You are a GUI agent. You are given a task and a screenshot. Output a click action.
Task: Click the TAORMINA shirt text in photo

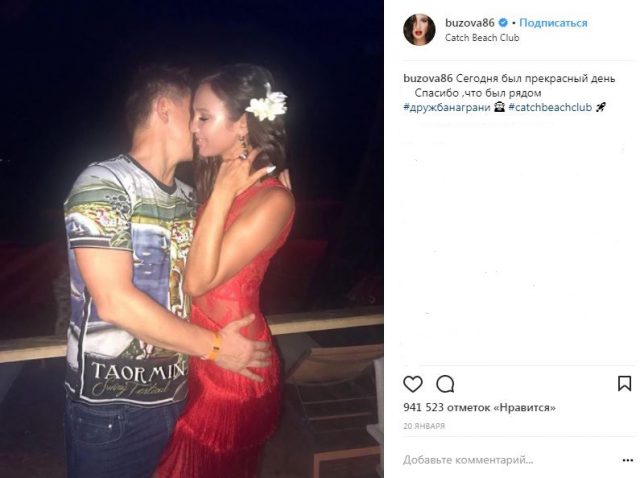[138, 371]
